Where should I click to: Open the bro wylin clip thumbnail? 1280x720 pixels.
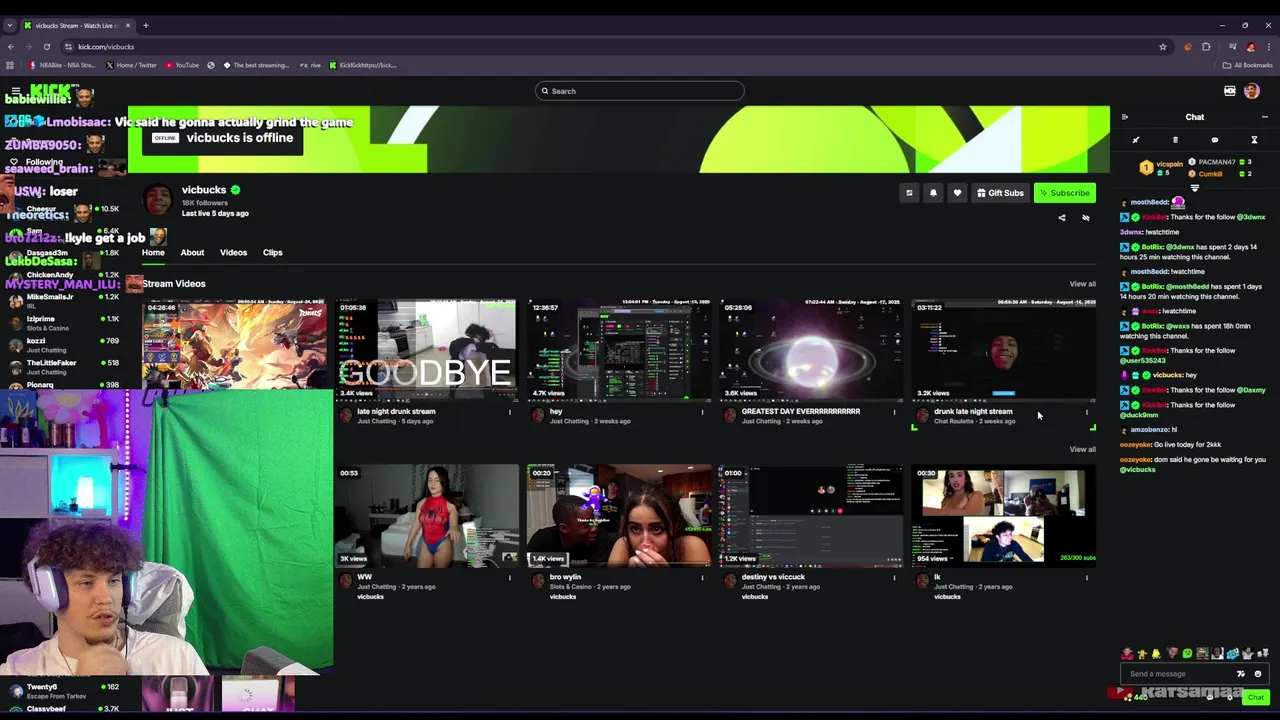pyautogui.click(x=619, y=516)
